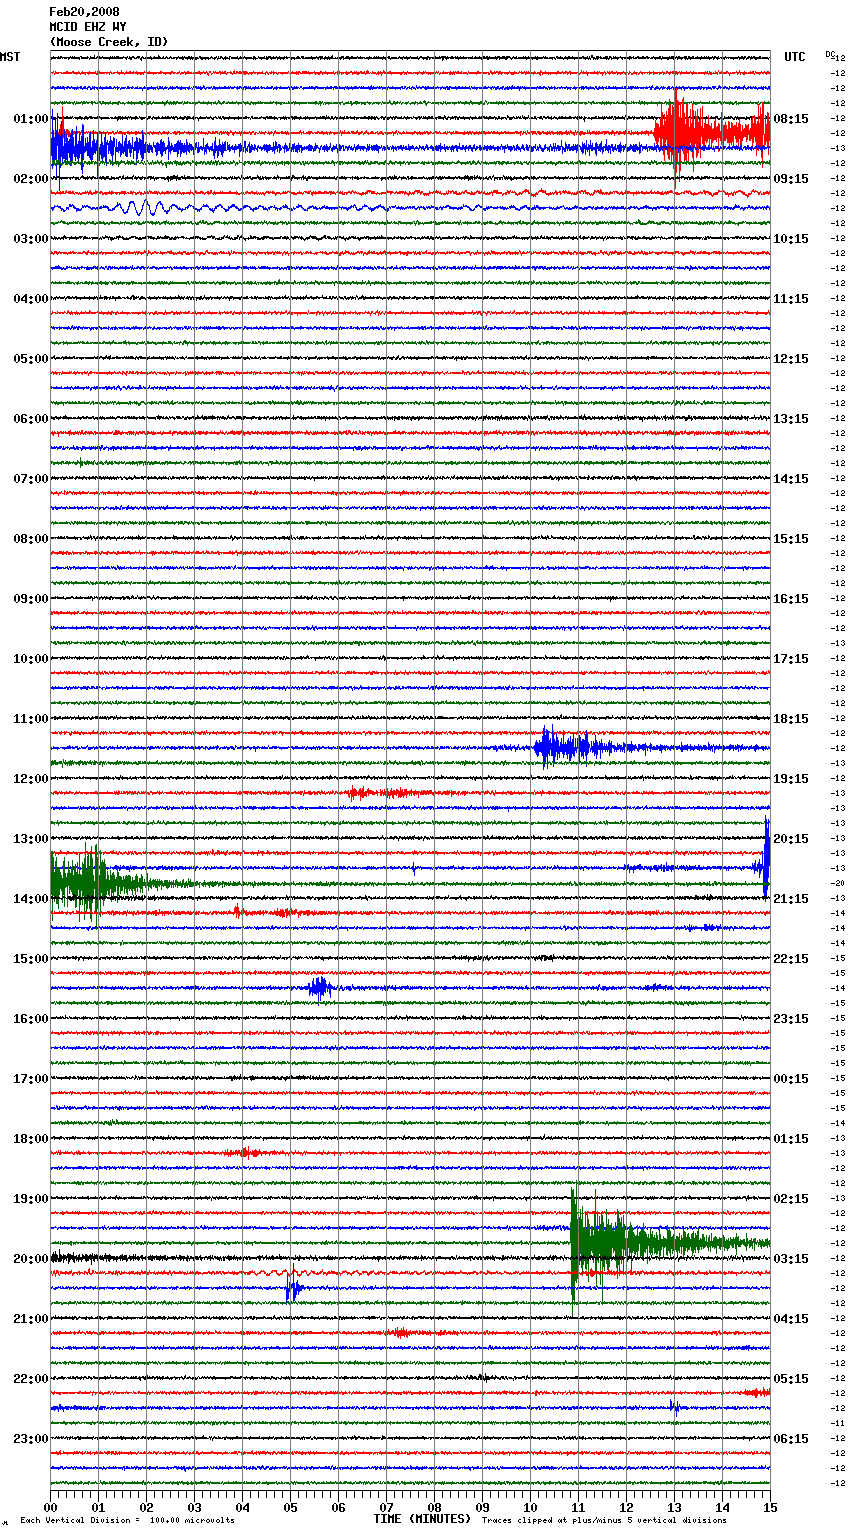Image resolution: width=850 pixels, height=1534 pixels.
Task: Click the -20 DC offset value
Action: click(x=838, y=884)
